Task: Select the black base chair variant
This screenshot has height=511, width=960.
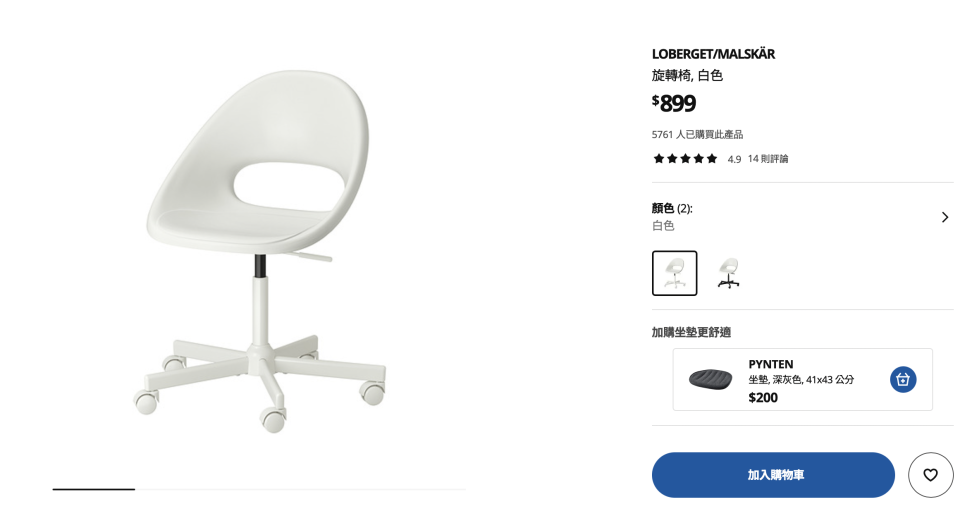Action: pos(729,273)
